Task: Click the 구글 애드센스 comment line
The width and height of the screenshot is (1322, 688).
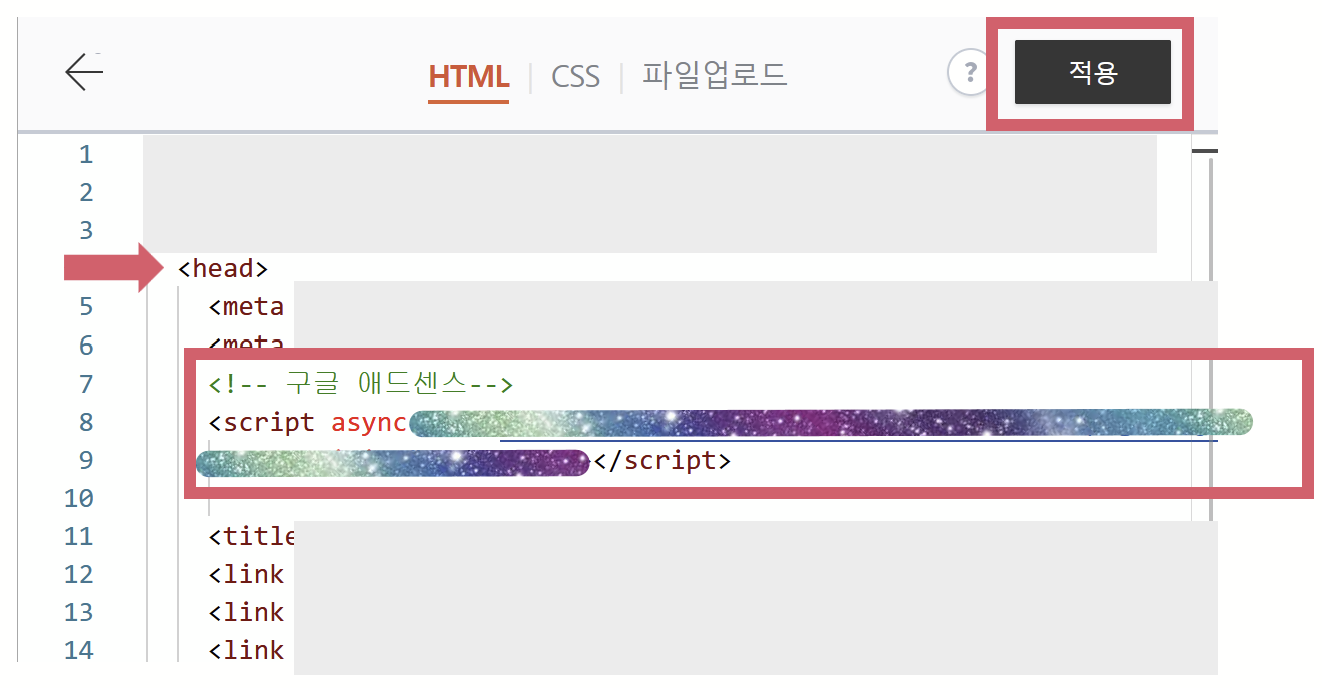Action: point(361,383)
